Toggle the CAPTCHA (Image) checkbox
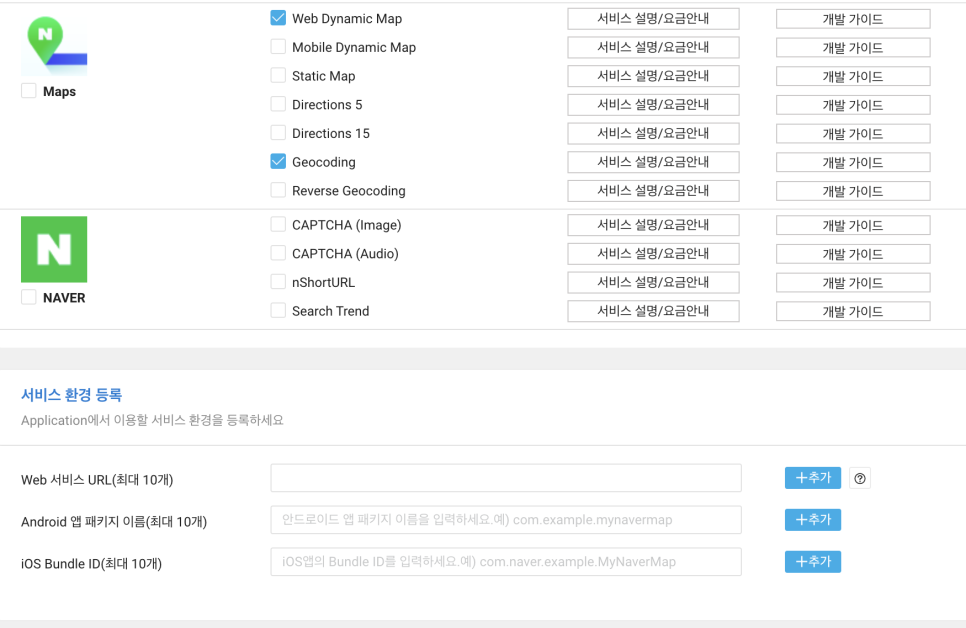The width and height of the screenshot is (966, 628). [278, 225]
